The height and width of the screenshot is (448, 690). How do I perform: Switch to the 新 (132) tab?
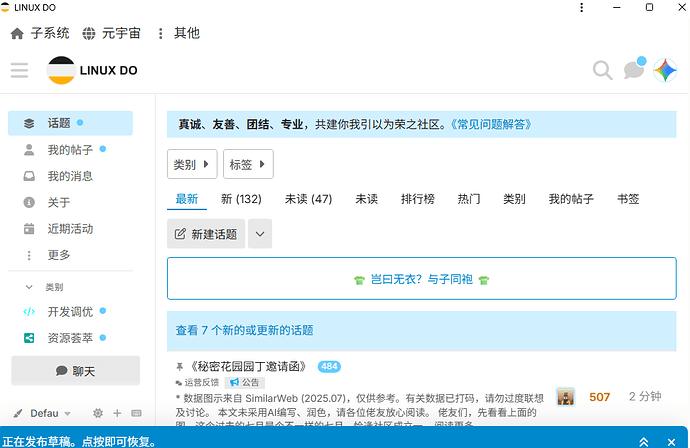pyautogui.click(x=241, y=199)
